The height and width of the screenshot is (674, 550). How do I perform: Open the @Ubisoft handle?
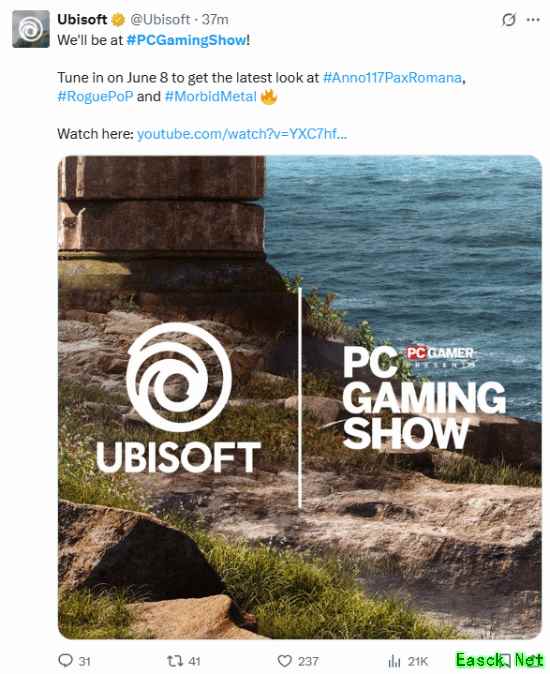(160, 20)
